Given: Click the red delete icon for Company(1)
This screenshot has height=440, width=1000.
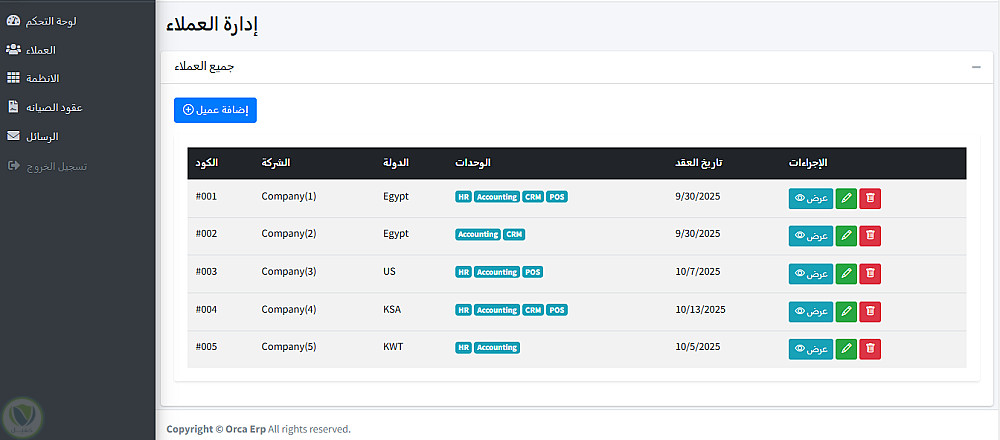Looking at the screenshot, I should click(870, 198).
